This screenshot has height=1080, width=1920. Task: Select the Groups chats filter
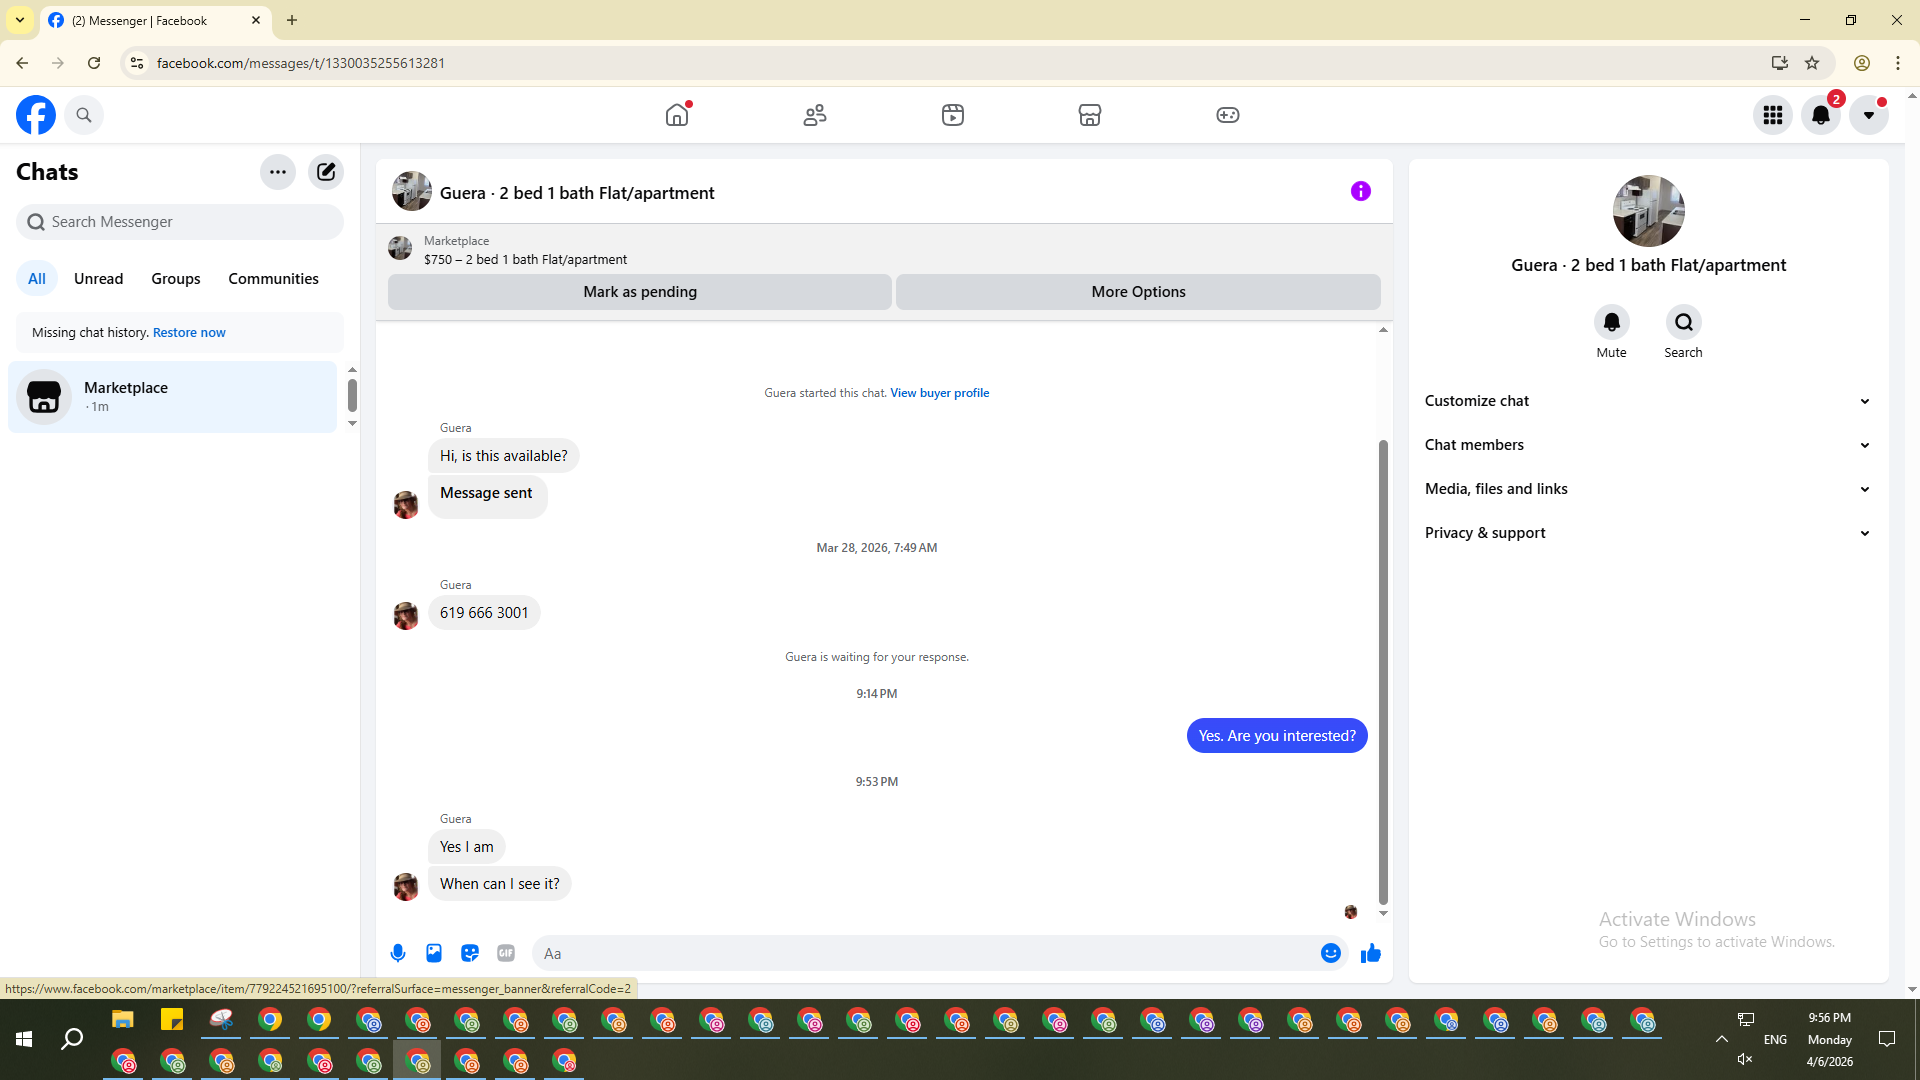point(176,279)
